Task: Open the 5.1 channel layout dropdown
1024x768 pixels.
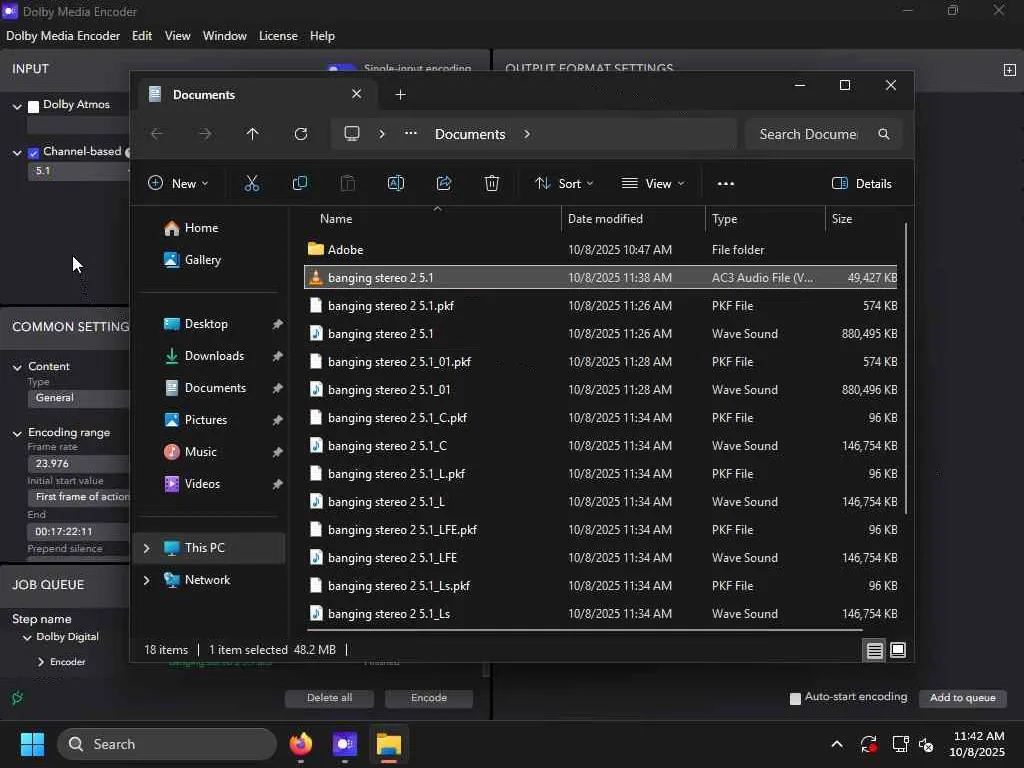Action: click(x=78, y=171)
